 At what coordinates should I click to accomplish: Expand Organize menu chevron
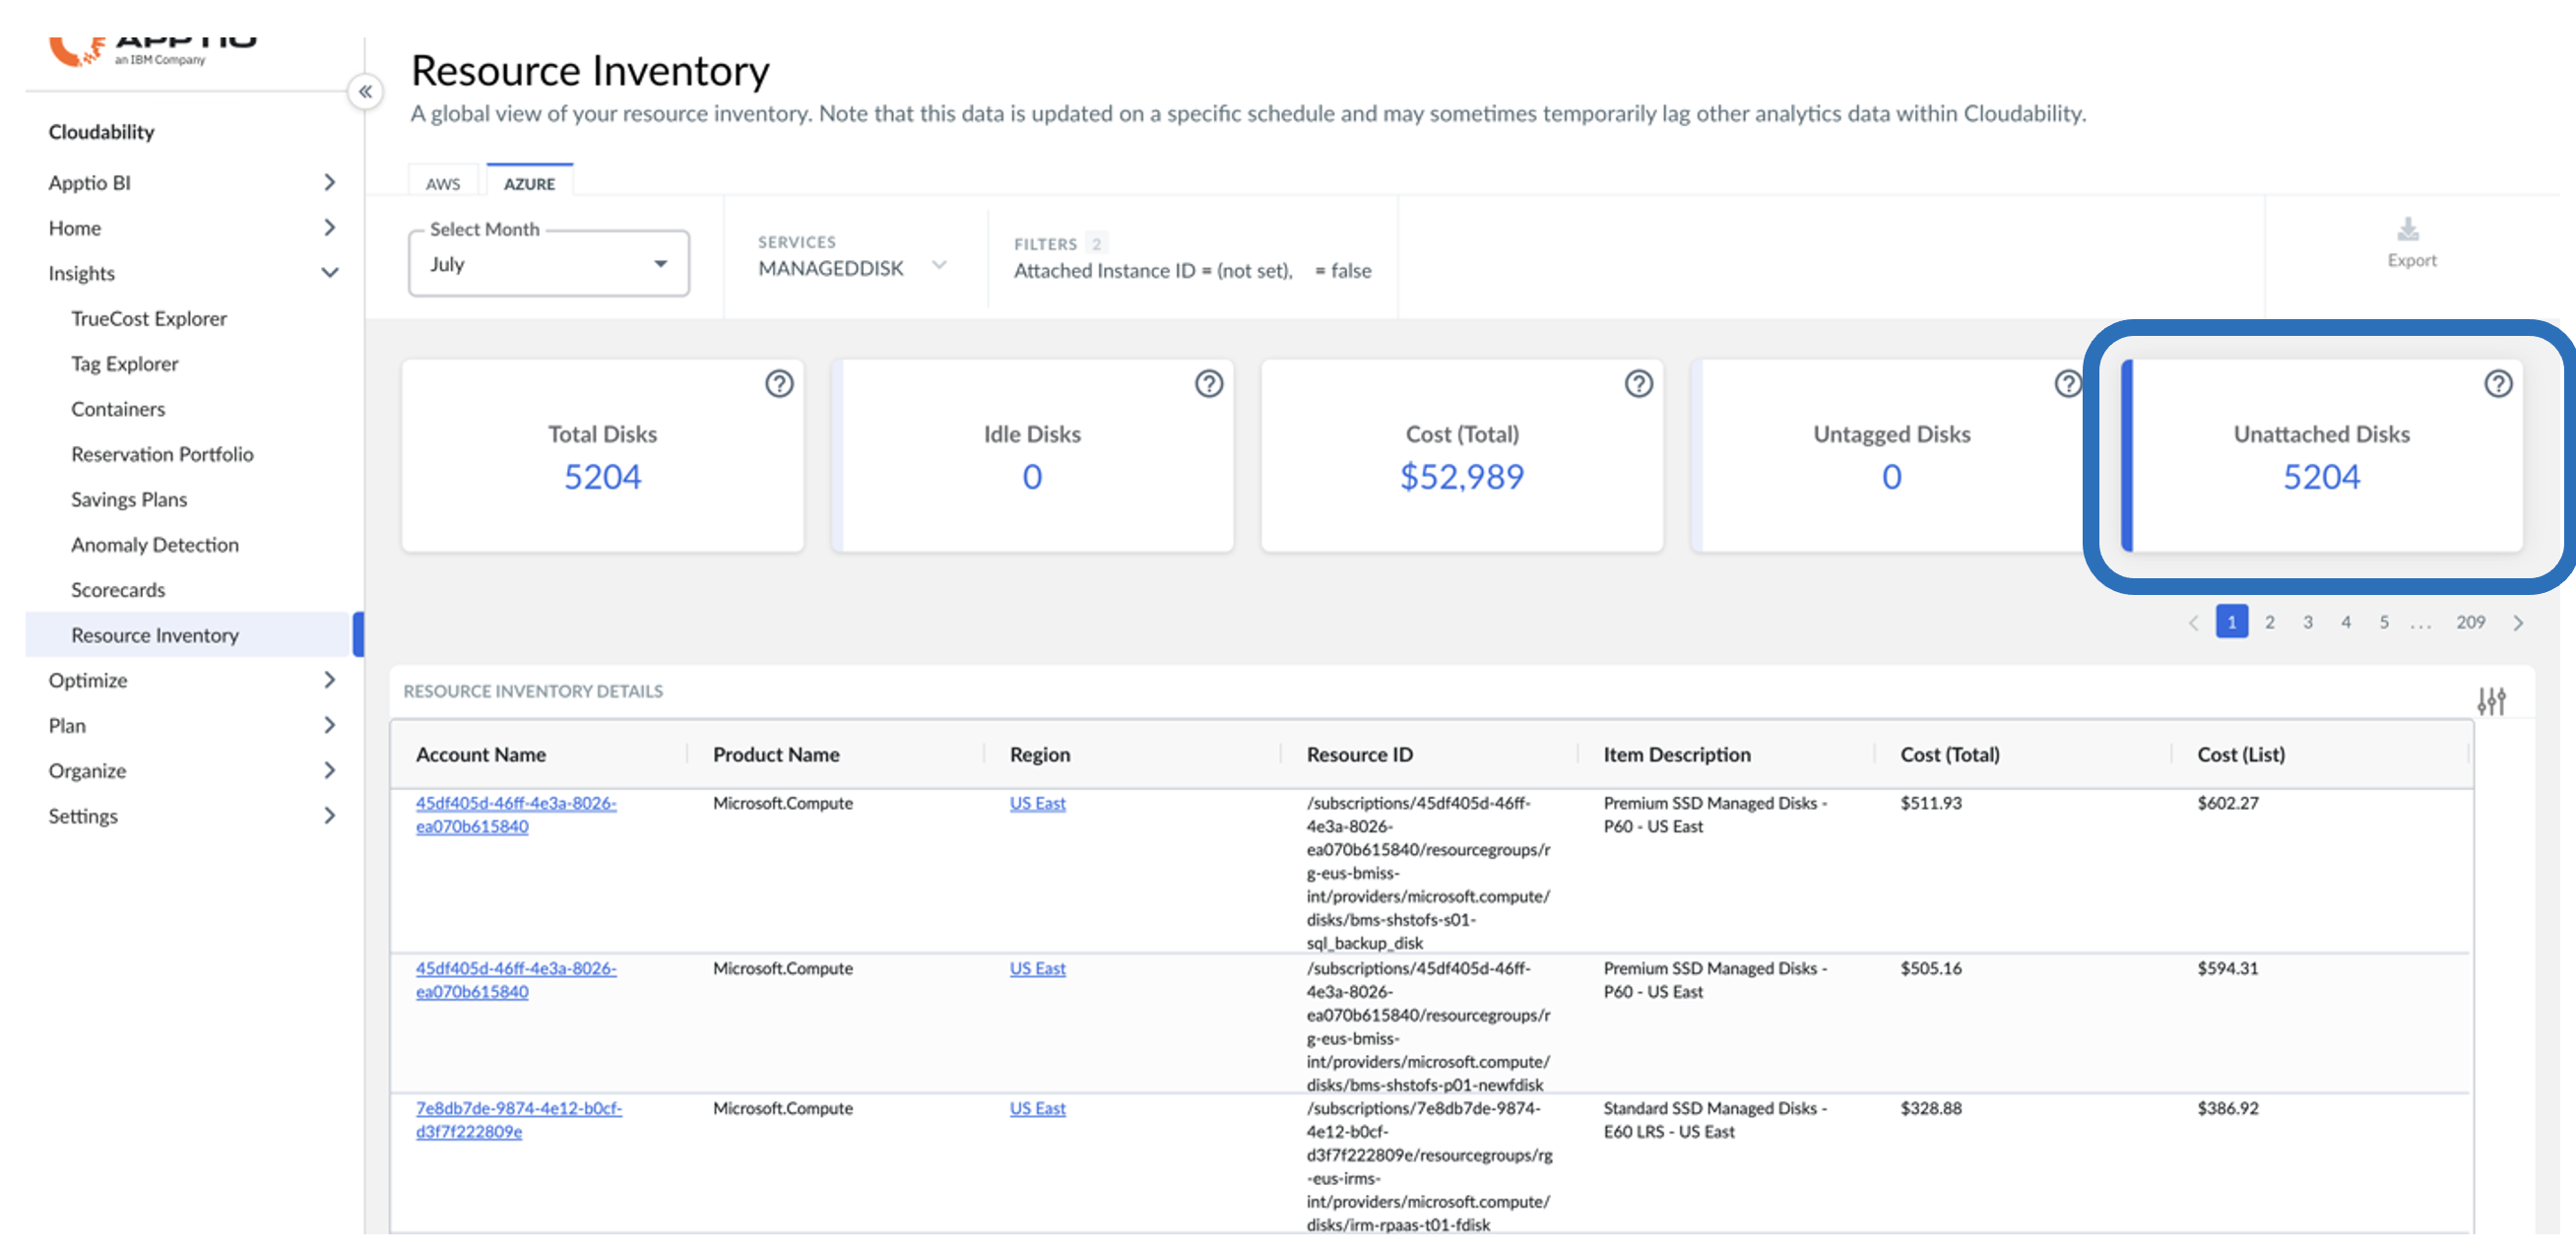point(329,770)
